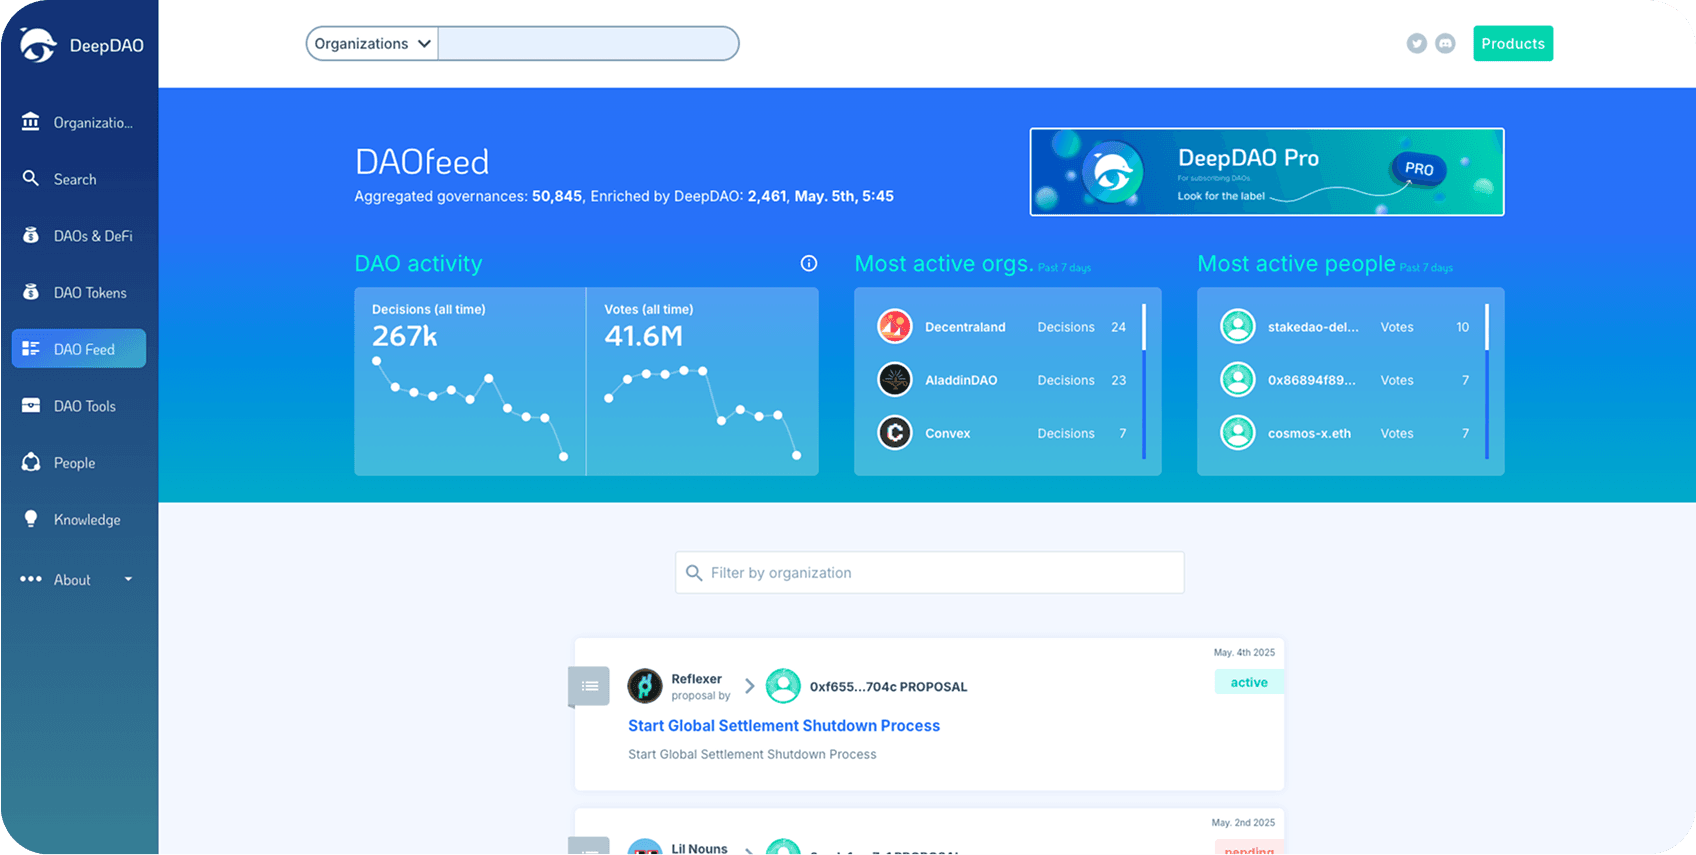The image size is (1696, 855).
Task: Click the DAO Tools toolbox icon
Action: pyautogui.click(x=31, y=405)
